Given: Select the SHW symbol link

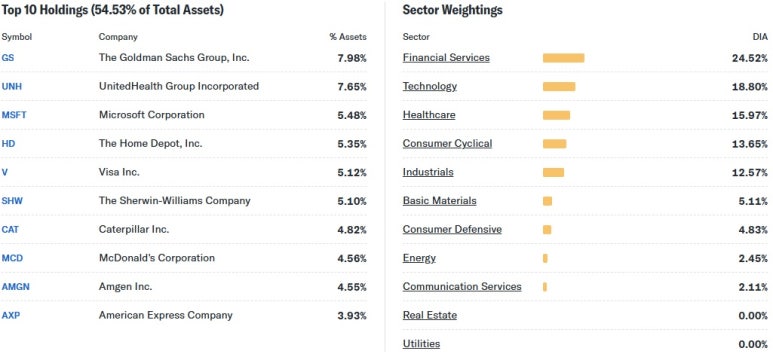Looking at the screenshot, I should pos(12,201).
